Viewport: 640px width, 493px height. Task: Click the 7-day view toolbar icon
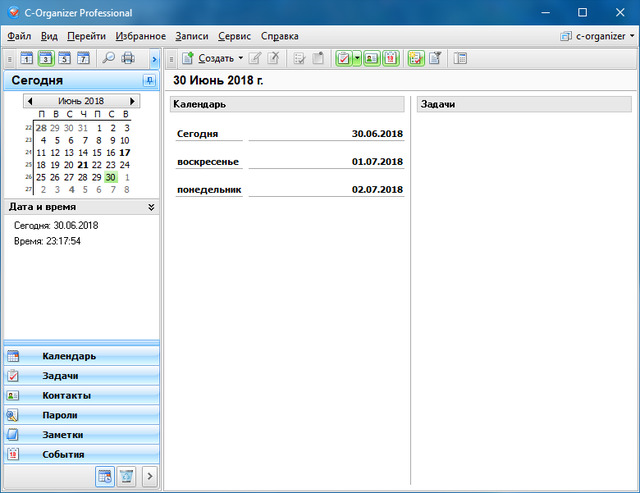(x=83, y=58)
